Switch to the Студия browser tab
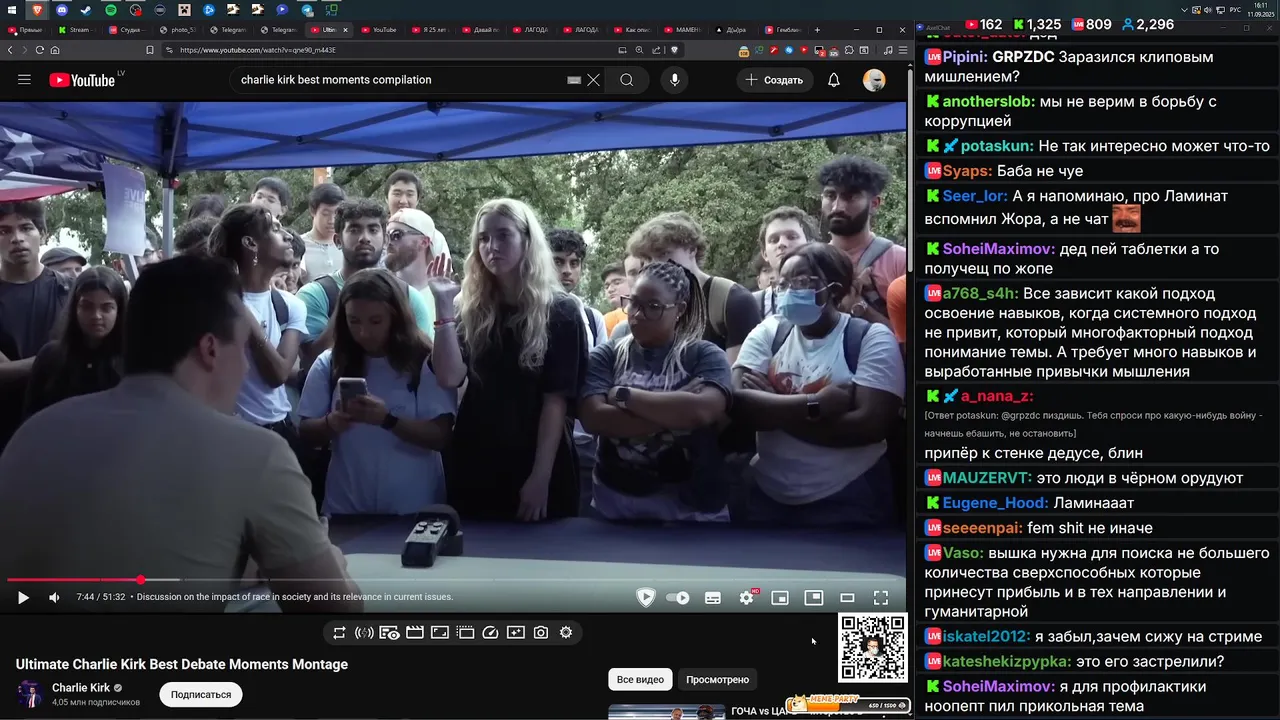This screenshot has width=1280, height=720. [126, 30]
